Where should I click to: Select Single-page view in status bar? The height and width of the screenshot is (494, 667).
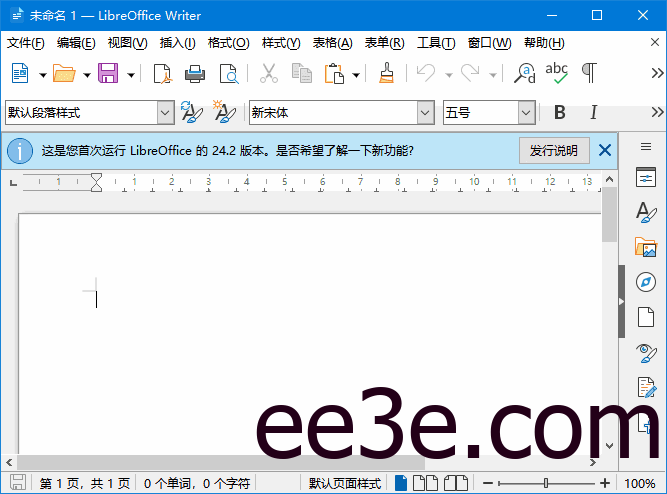(401, 483)
